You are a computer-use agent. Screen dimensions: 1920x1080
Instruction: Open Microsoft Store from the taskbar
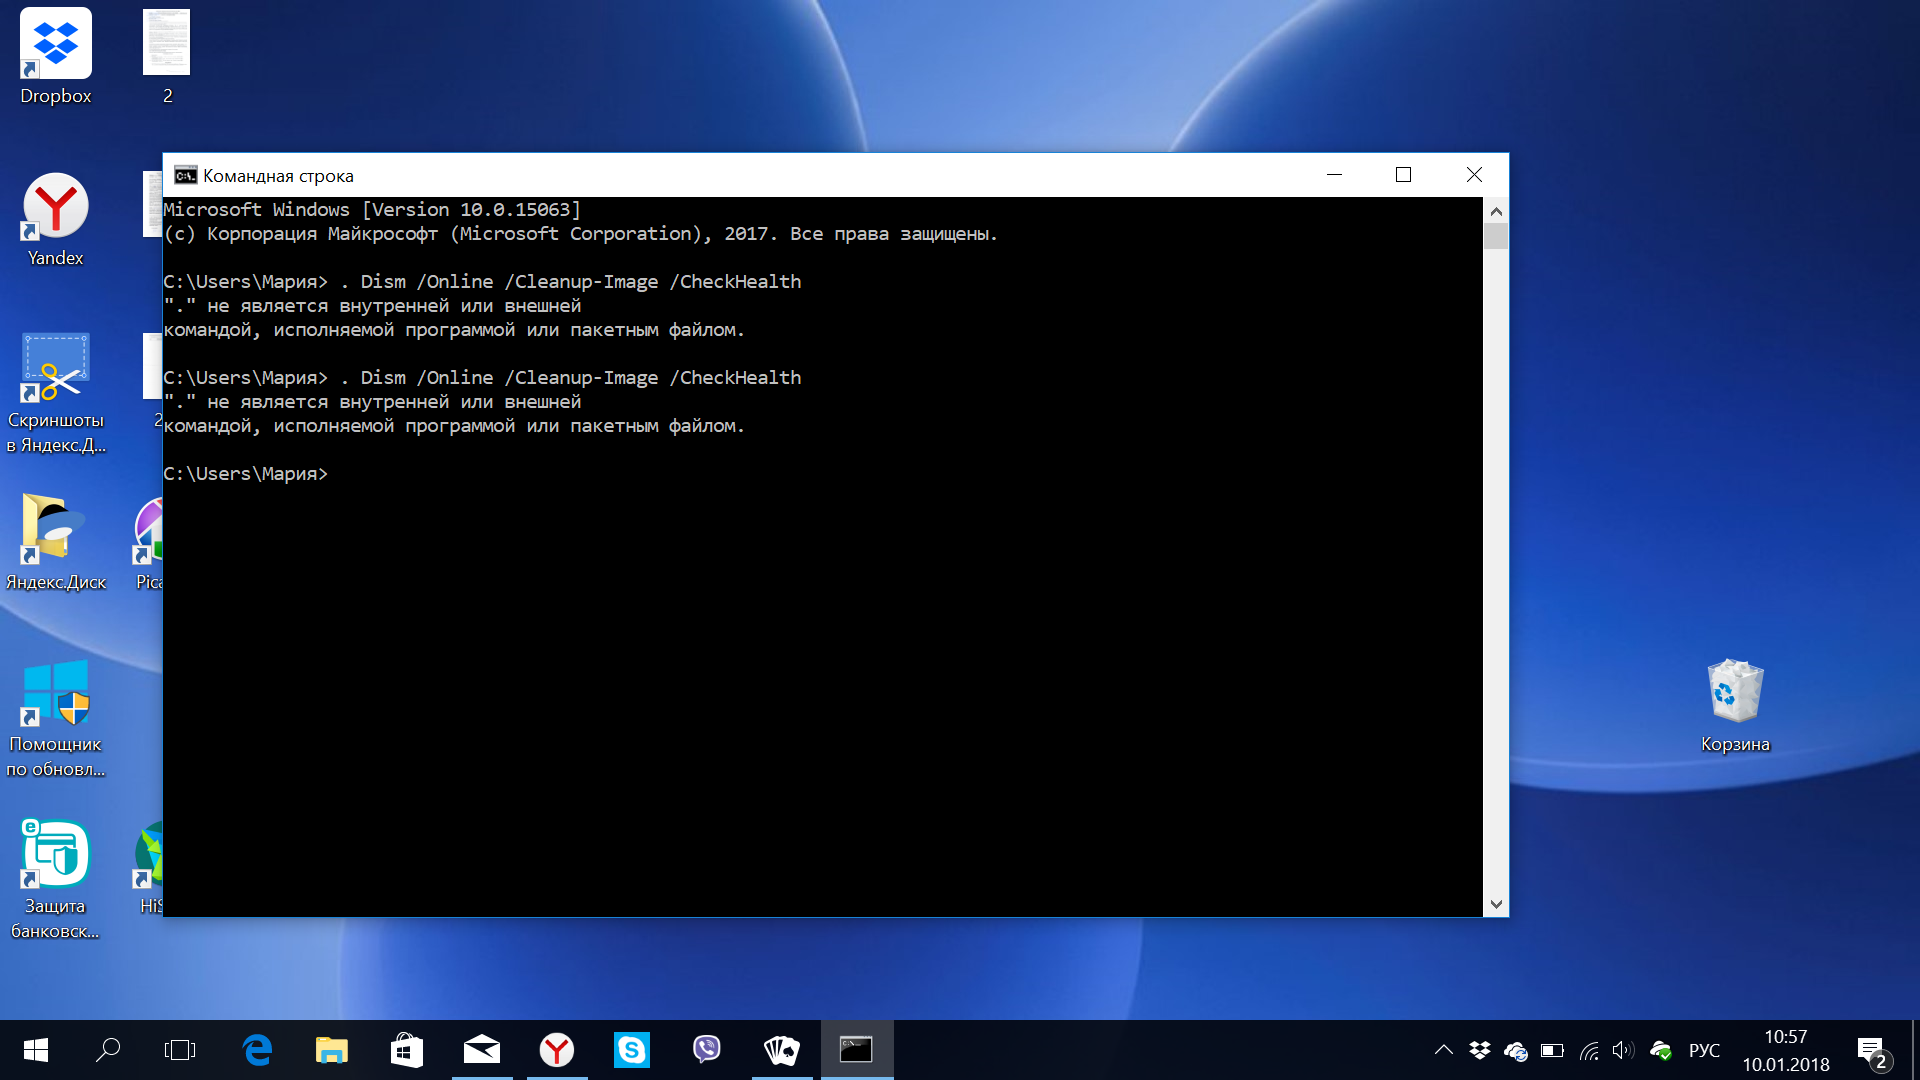pos(407,1050)
